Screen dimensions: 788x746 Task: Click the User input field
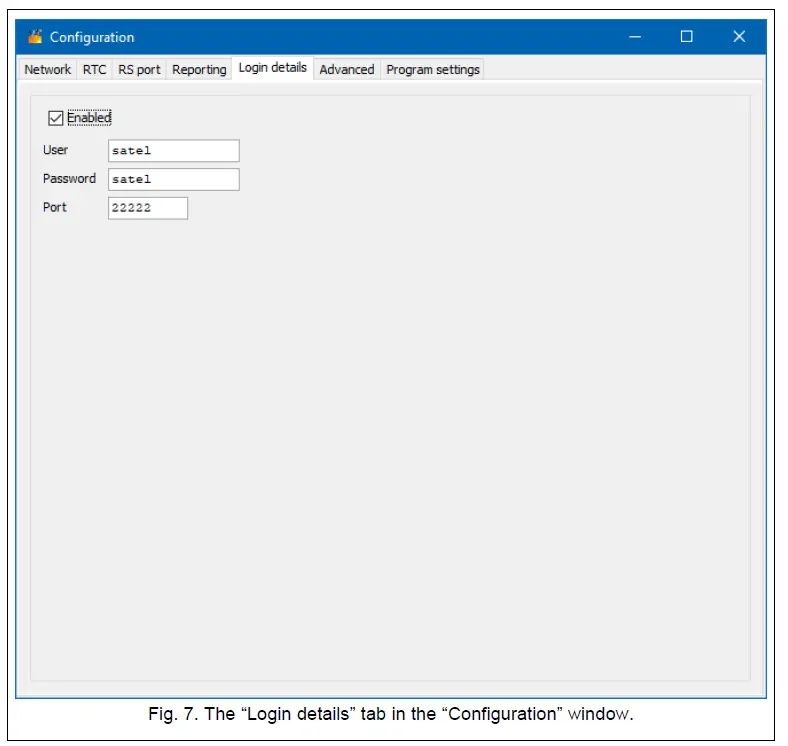[174, 151]
